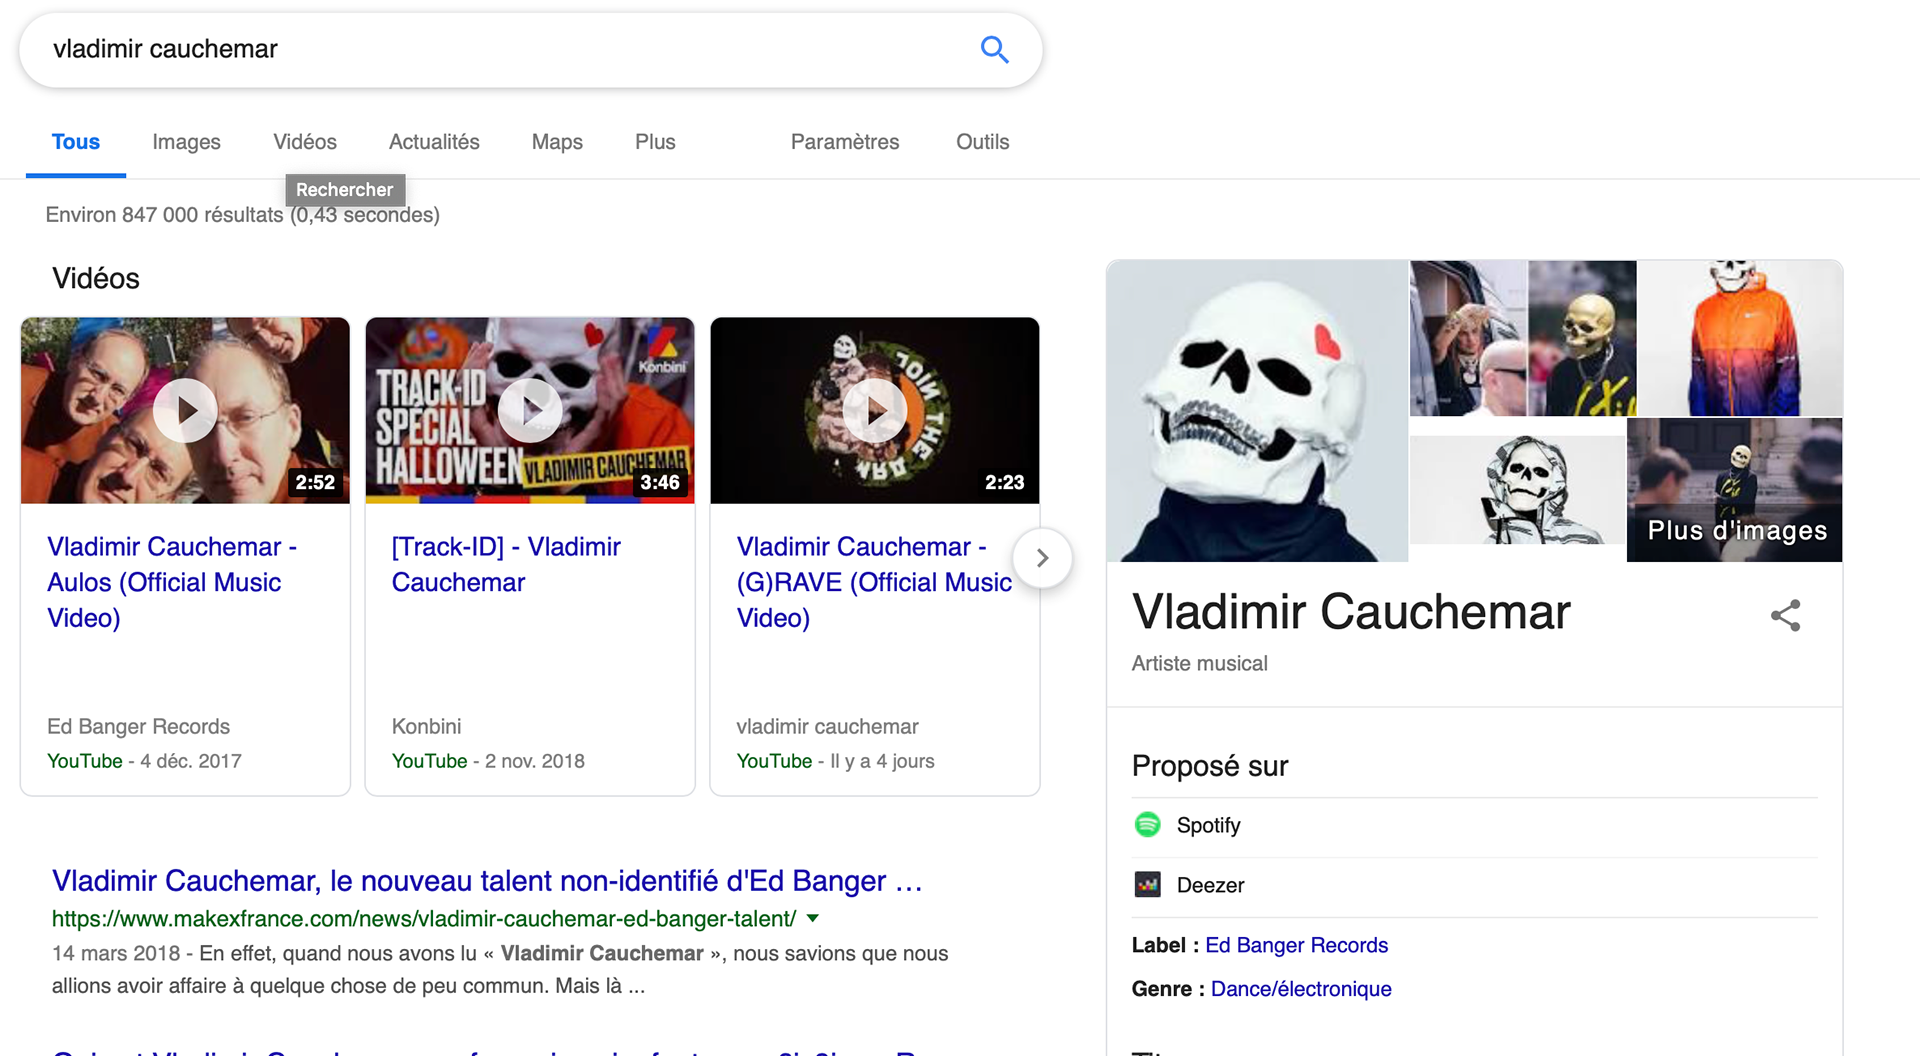Open the camo hoodie skull thumbnail
1920x1056 pixels.
point(1517,490)
